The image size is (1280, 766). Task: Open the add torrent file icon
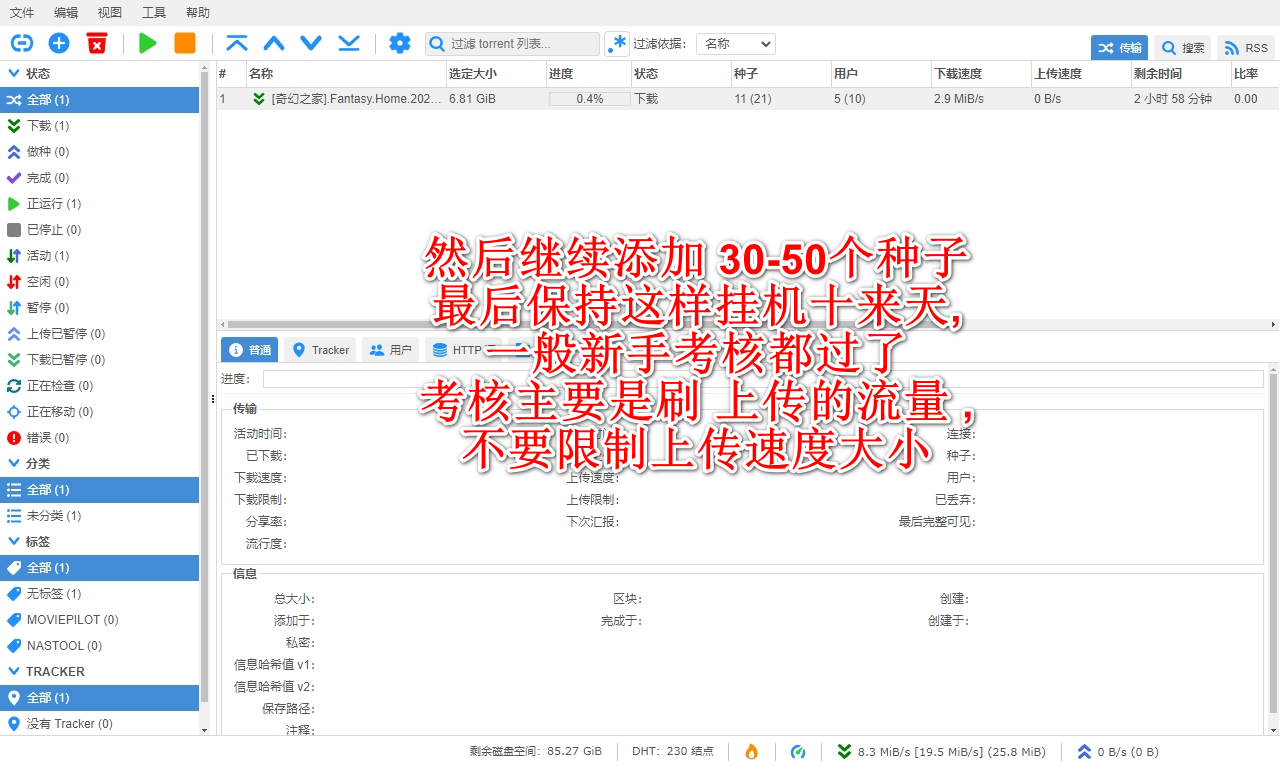[58, 43]
